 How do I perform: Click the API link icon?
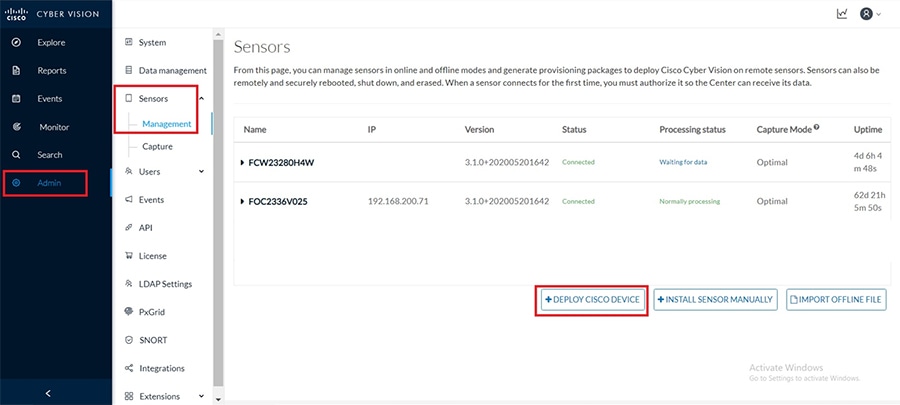[129, 228]
